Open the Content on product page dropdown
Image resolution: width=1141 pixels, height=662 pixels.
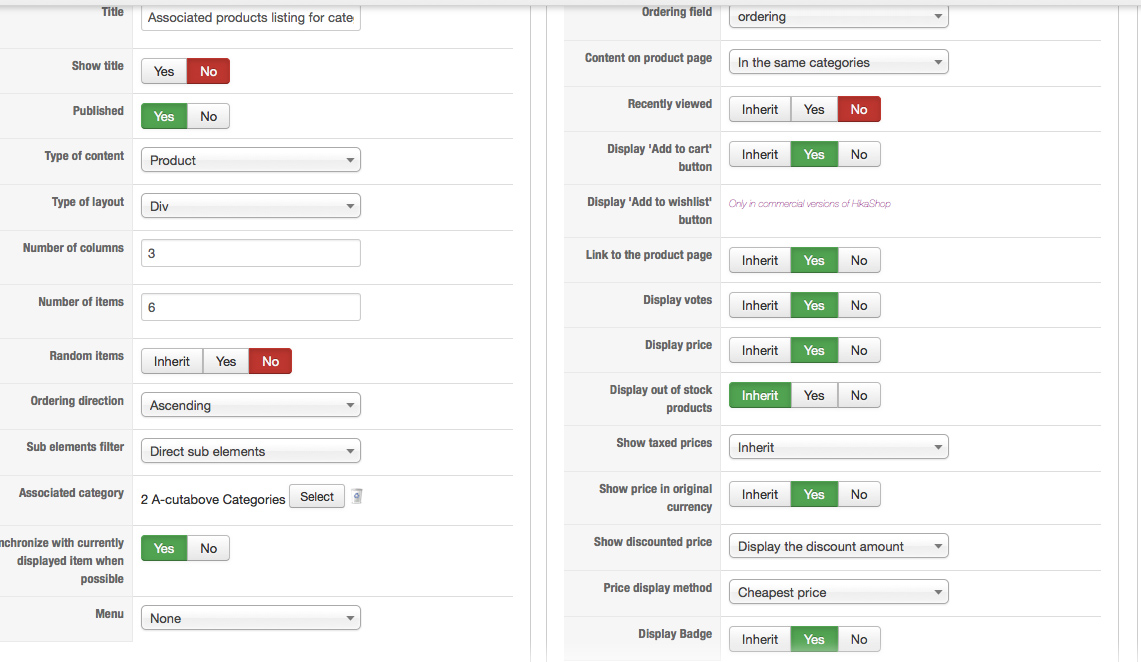[x=838, y=62]
